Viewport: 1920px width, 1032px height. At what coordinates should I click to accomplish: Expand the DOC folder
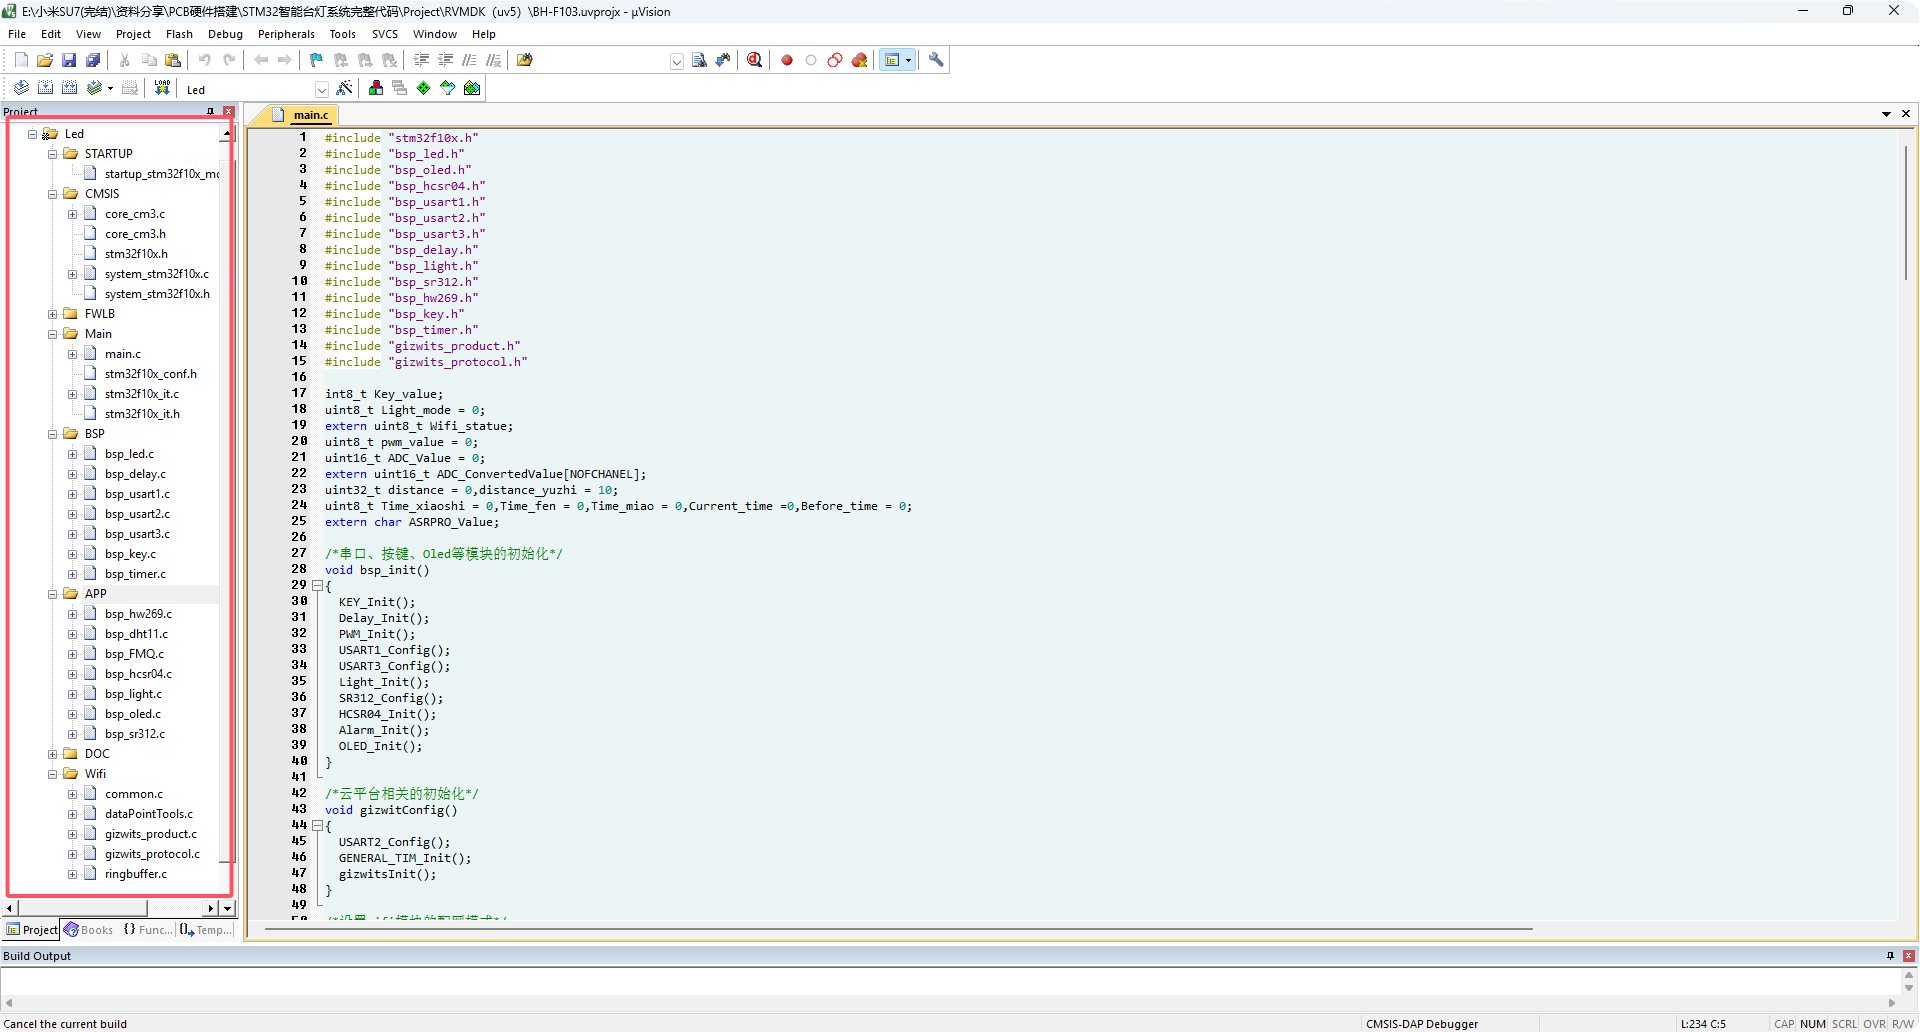coord(53,754)
